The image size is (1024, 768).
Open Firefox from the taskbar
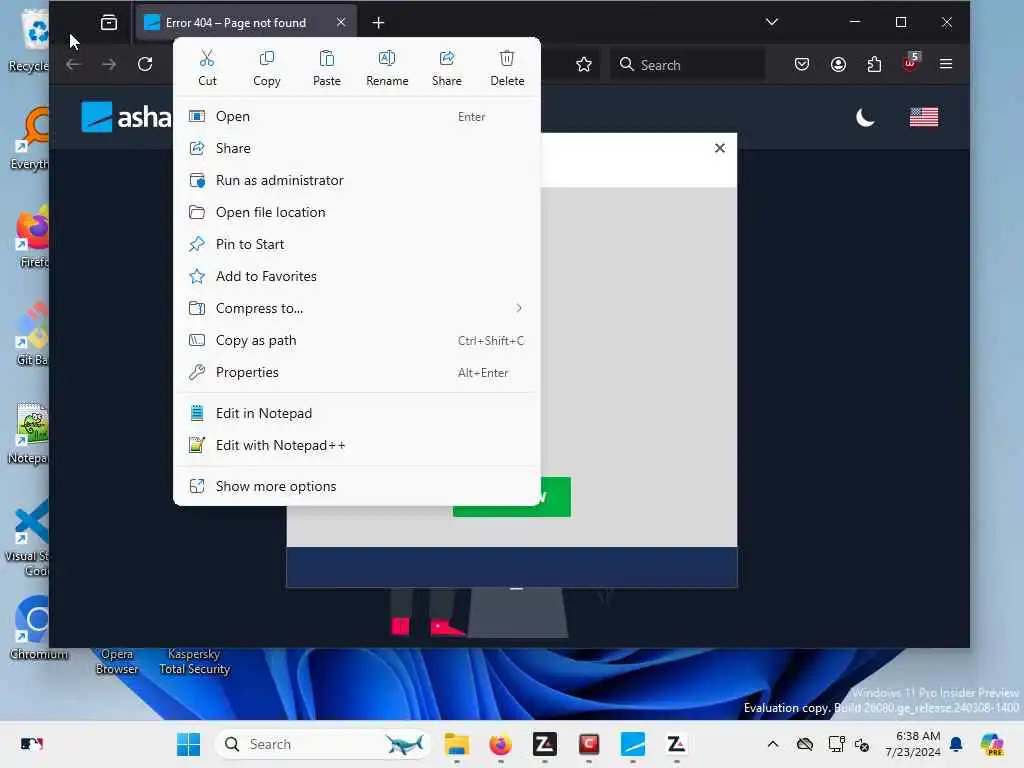pyautogui.click(x=501, y=744)
